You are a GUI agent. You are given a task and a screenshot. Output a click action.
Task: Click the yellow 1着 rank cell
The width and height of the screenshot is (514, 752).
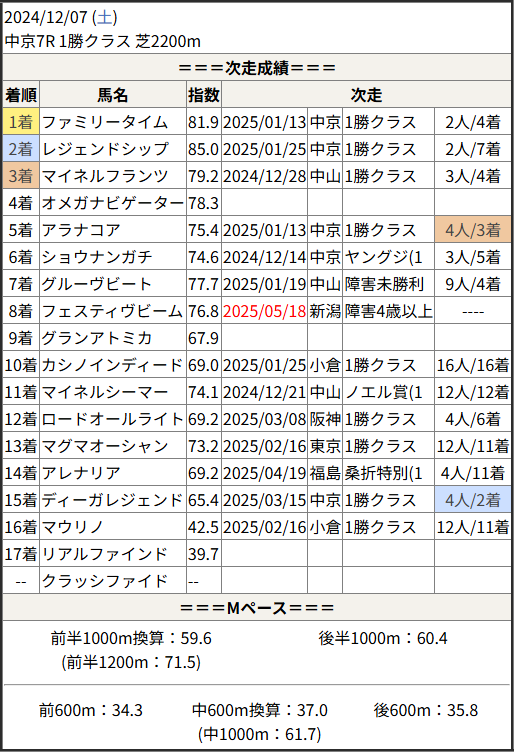pyautogui.click(x=21, y=122)
